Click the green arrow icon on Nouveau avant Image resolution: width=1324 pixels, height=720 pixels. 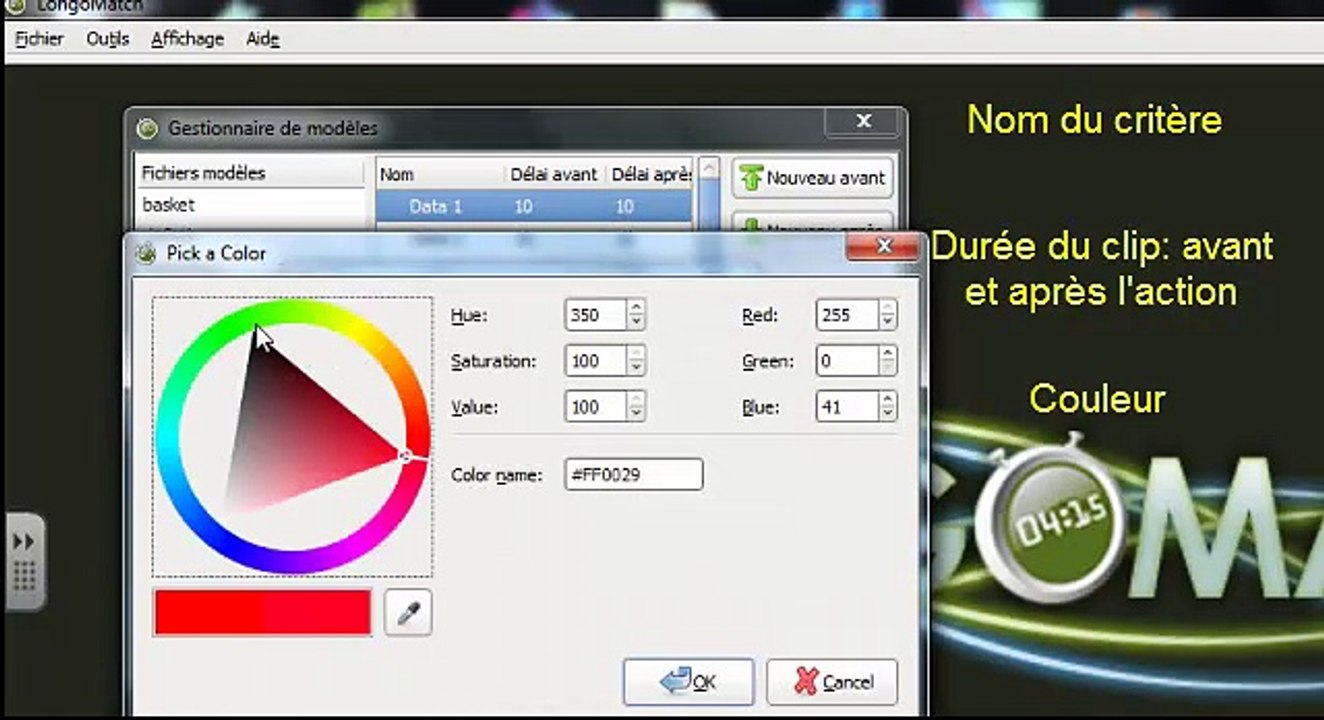tap(750, 178)
